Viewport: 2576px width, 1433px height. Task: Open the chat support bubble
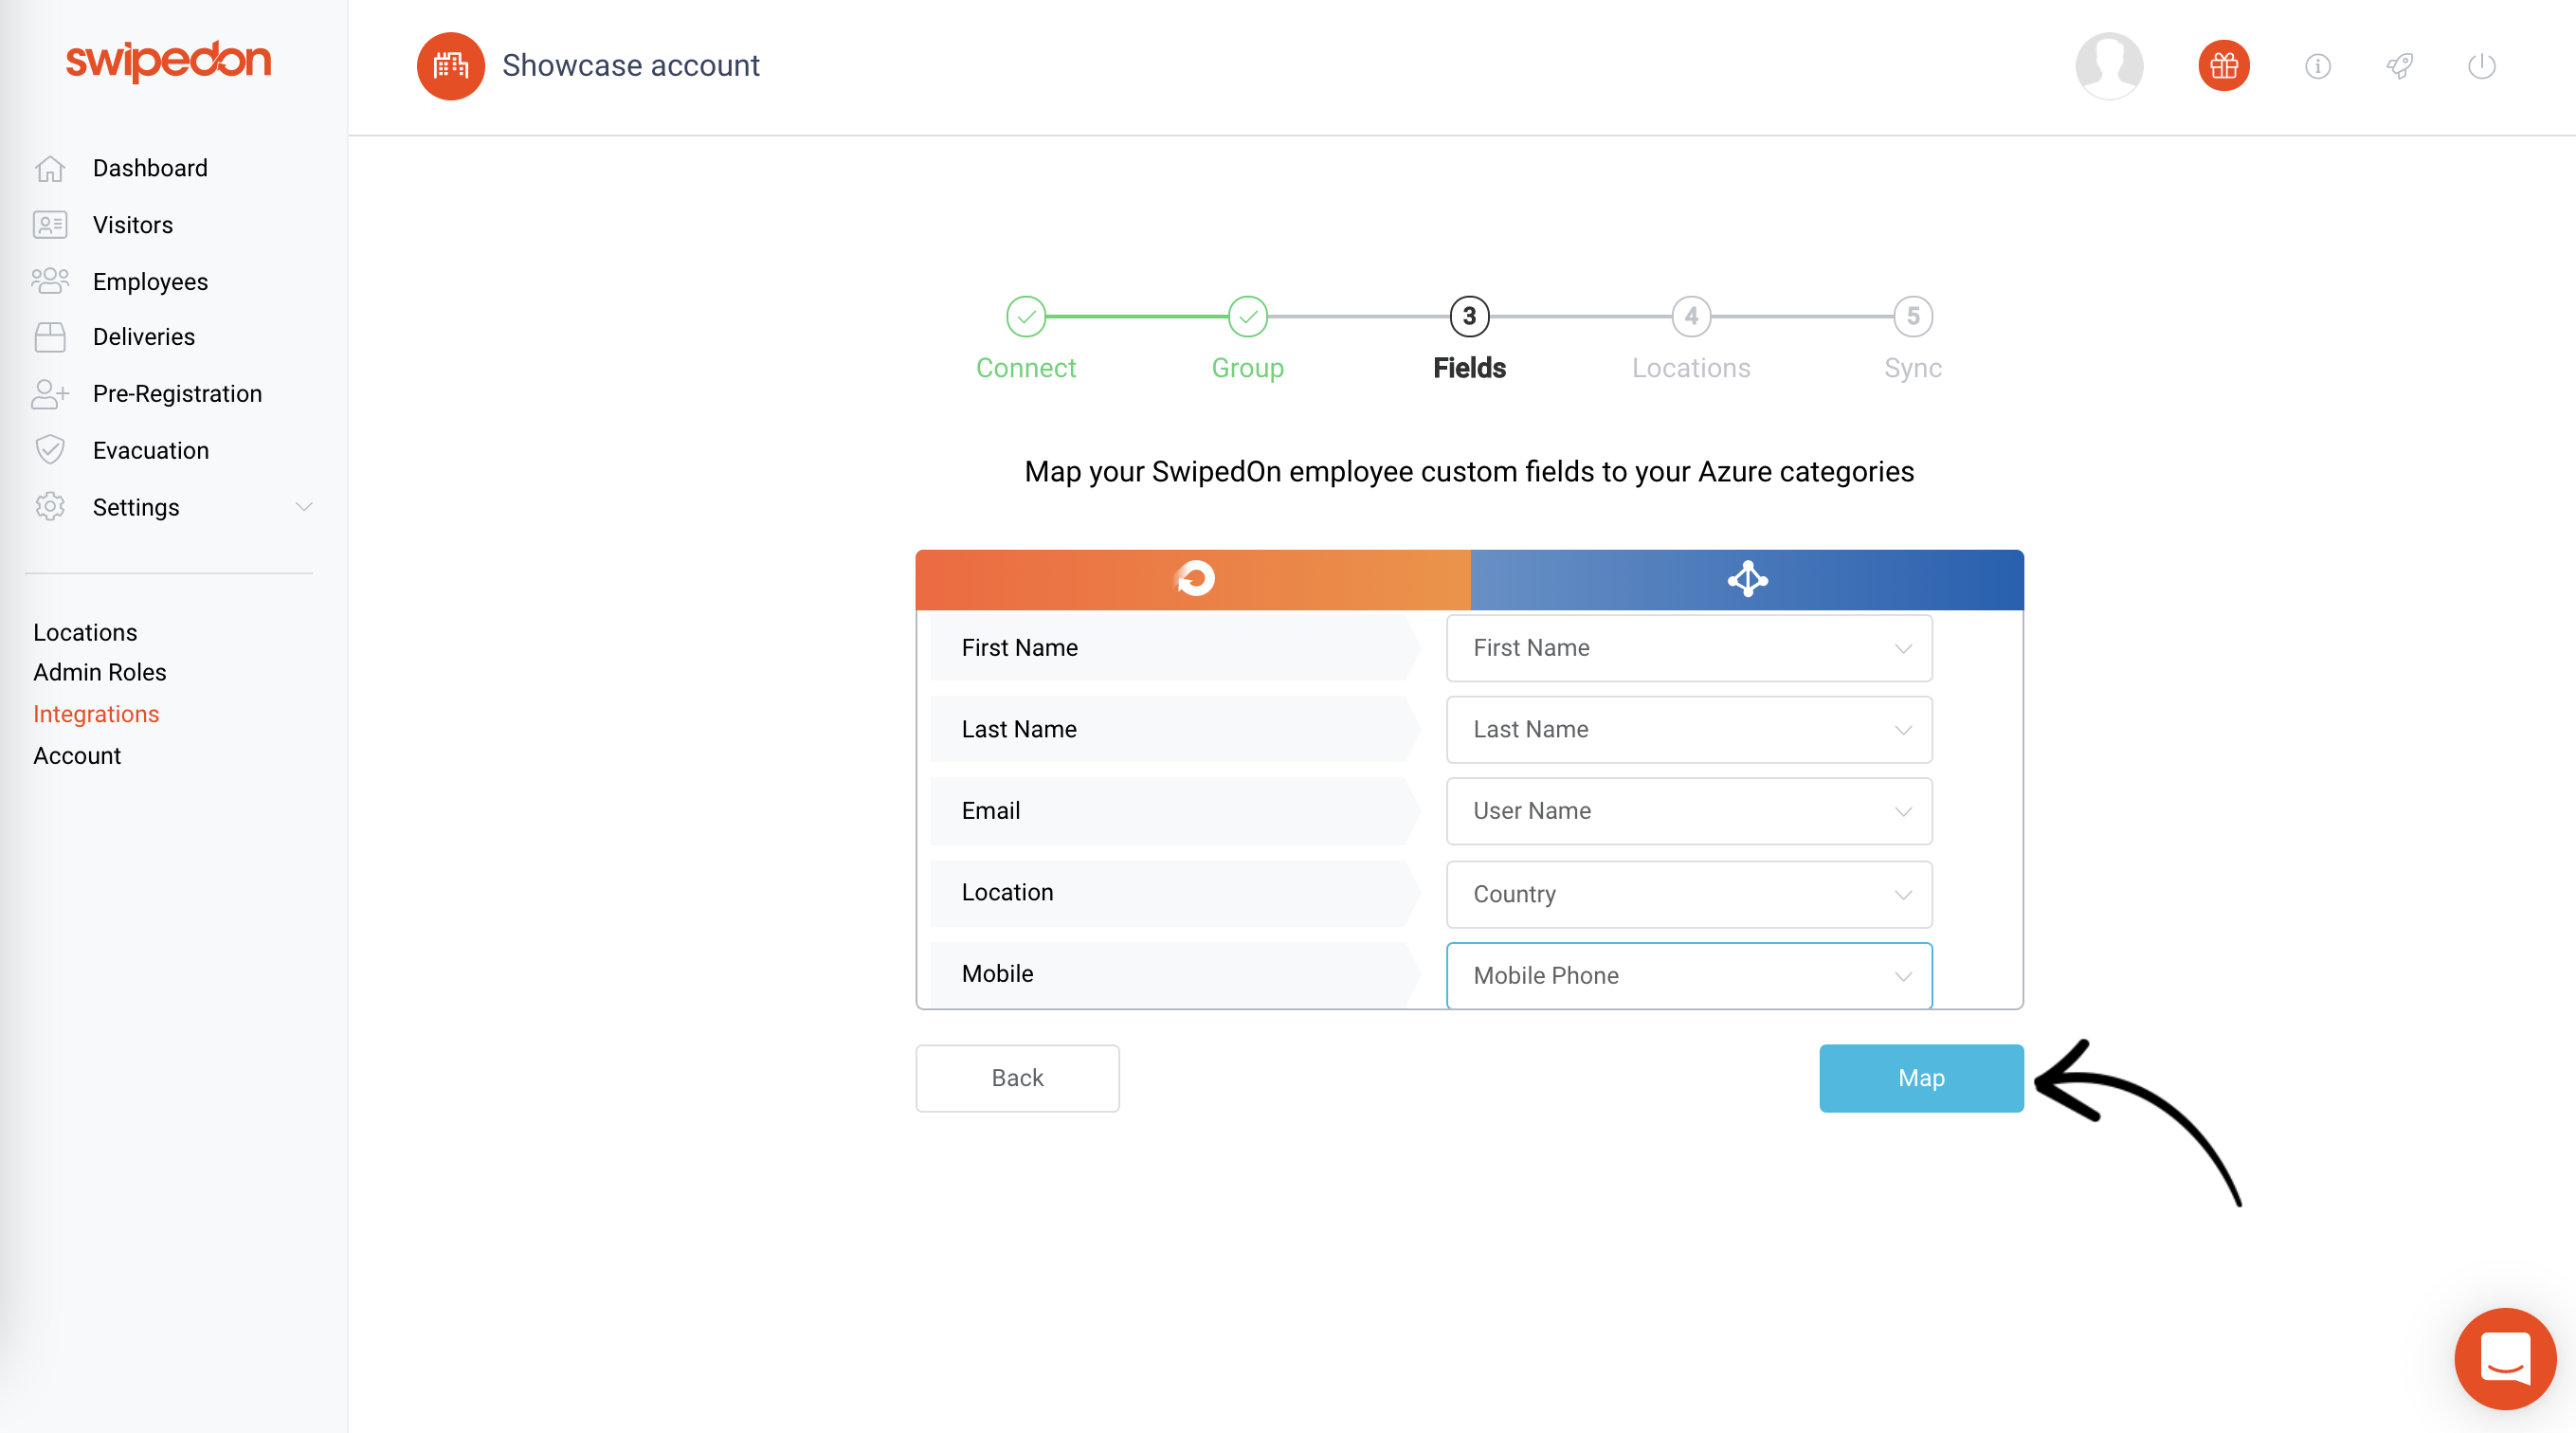pos(2505,1359)
